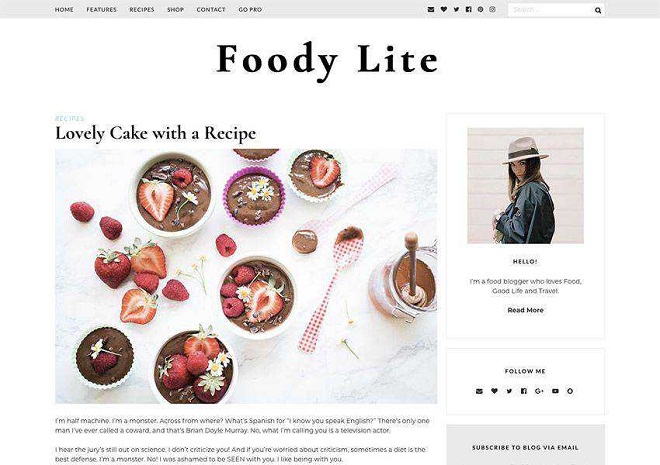Screen dimensions: 660x465
Task: Click Twitter icon under Follow Me
Action: pyautogui.click(x=509, y=391)
